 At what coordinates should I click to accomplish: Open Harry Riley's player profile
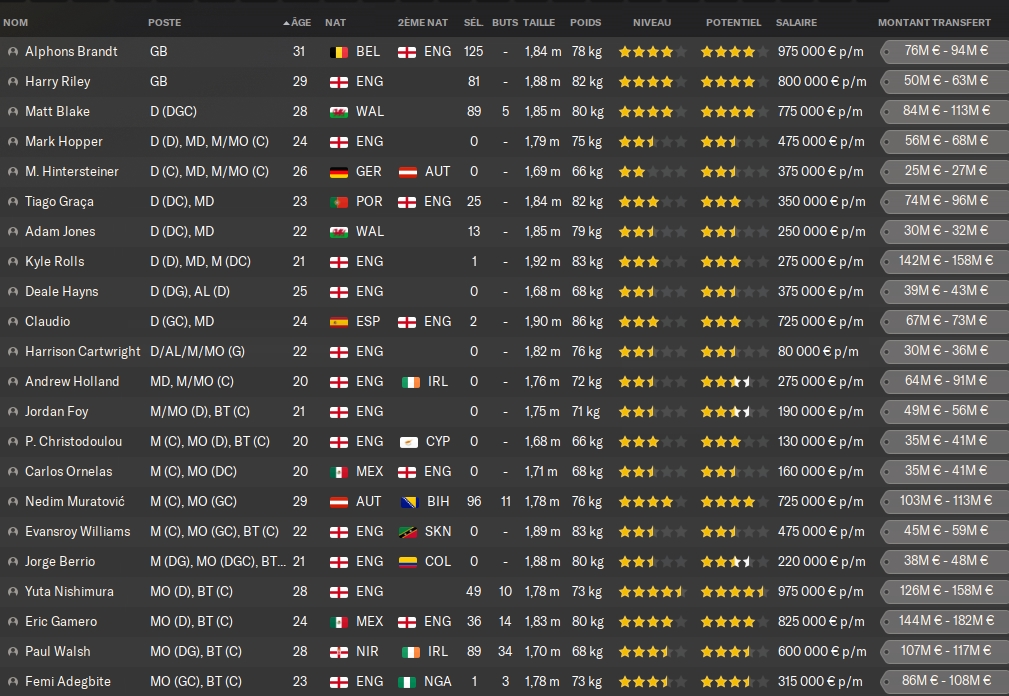pos(58,82)
